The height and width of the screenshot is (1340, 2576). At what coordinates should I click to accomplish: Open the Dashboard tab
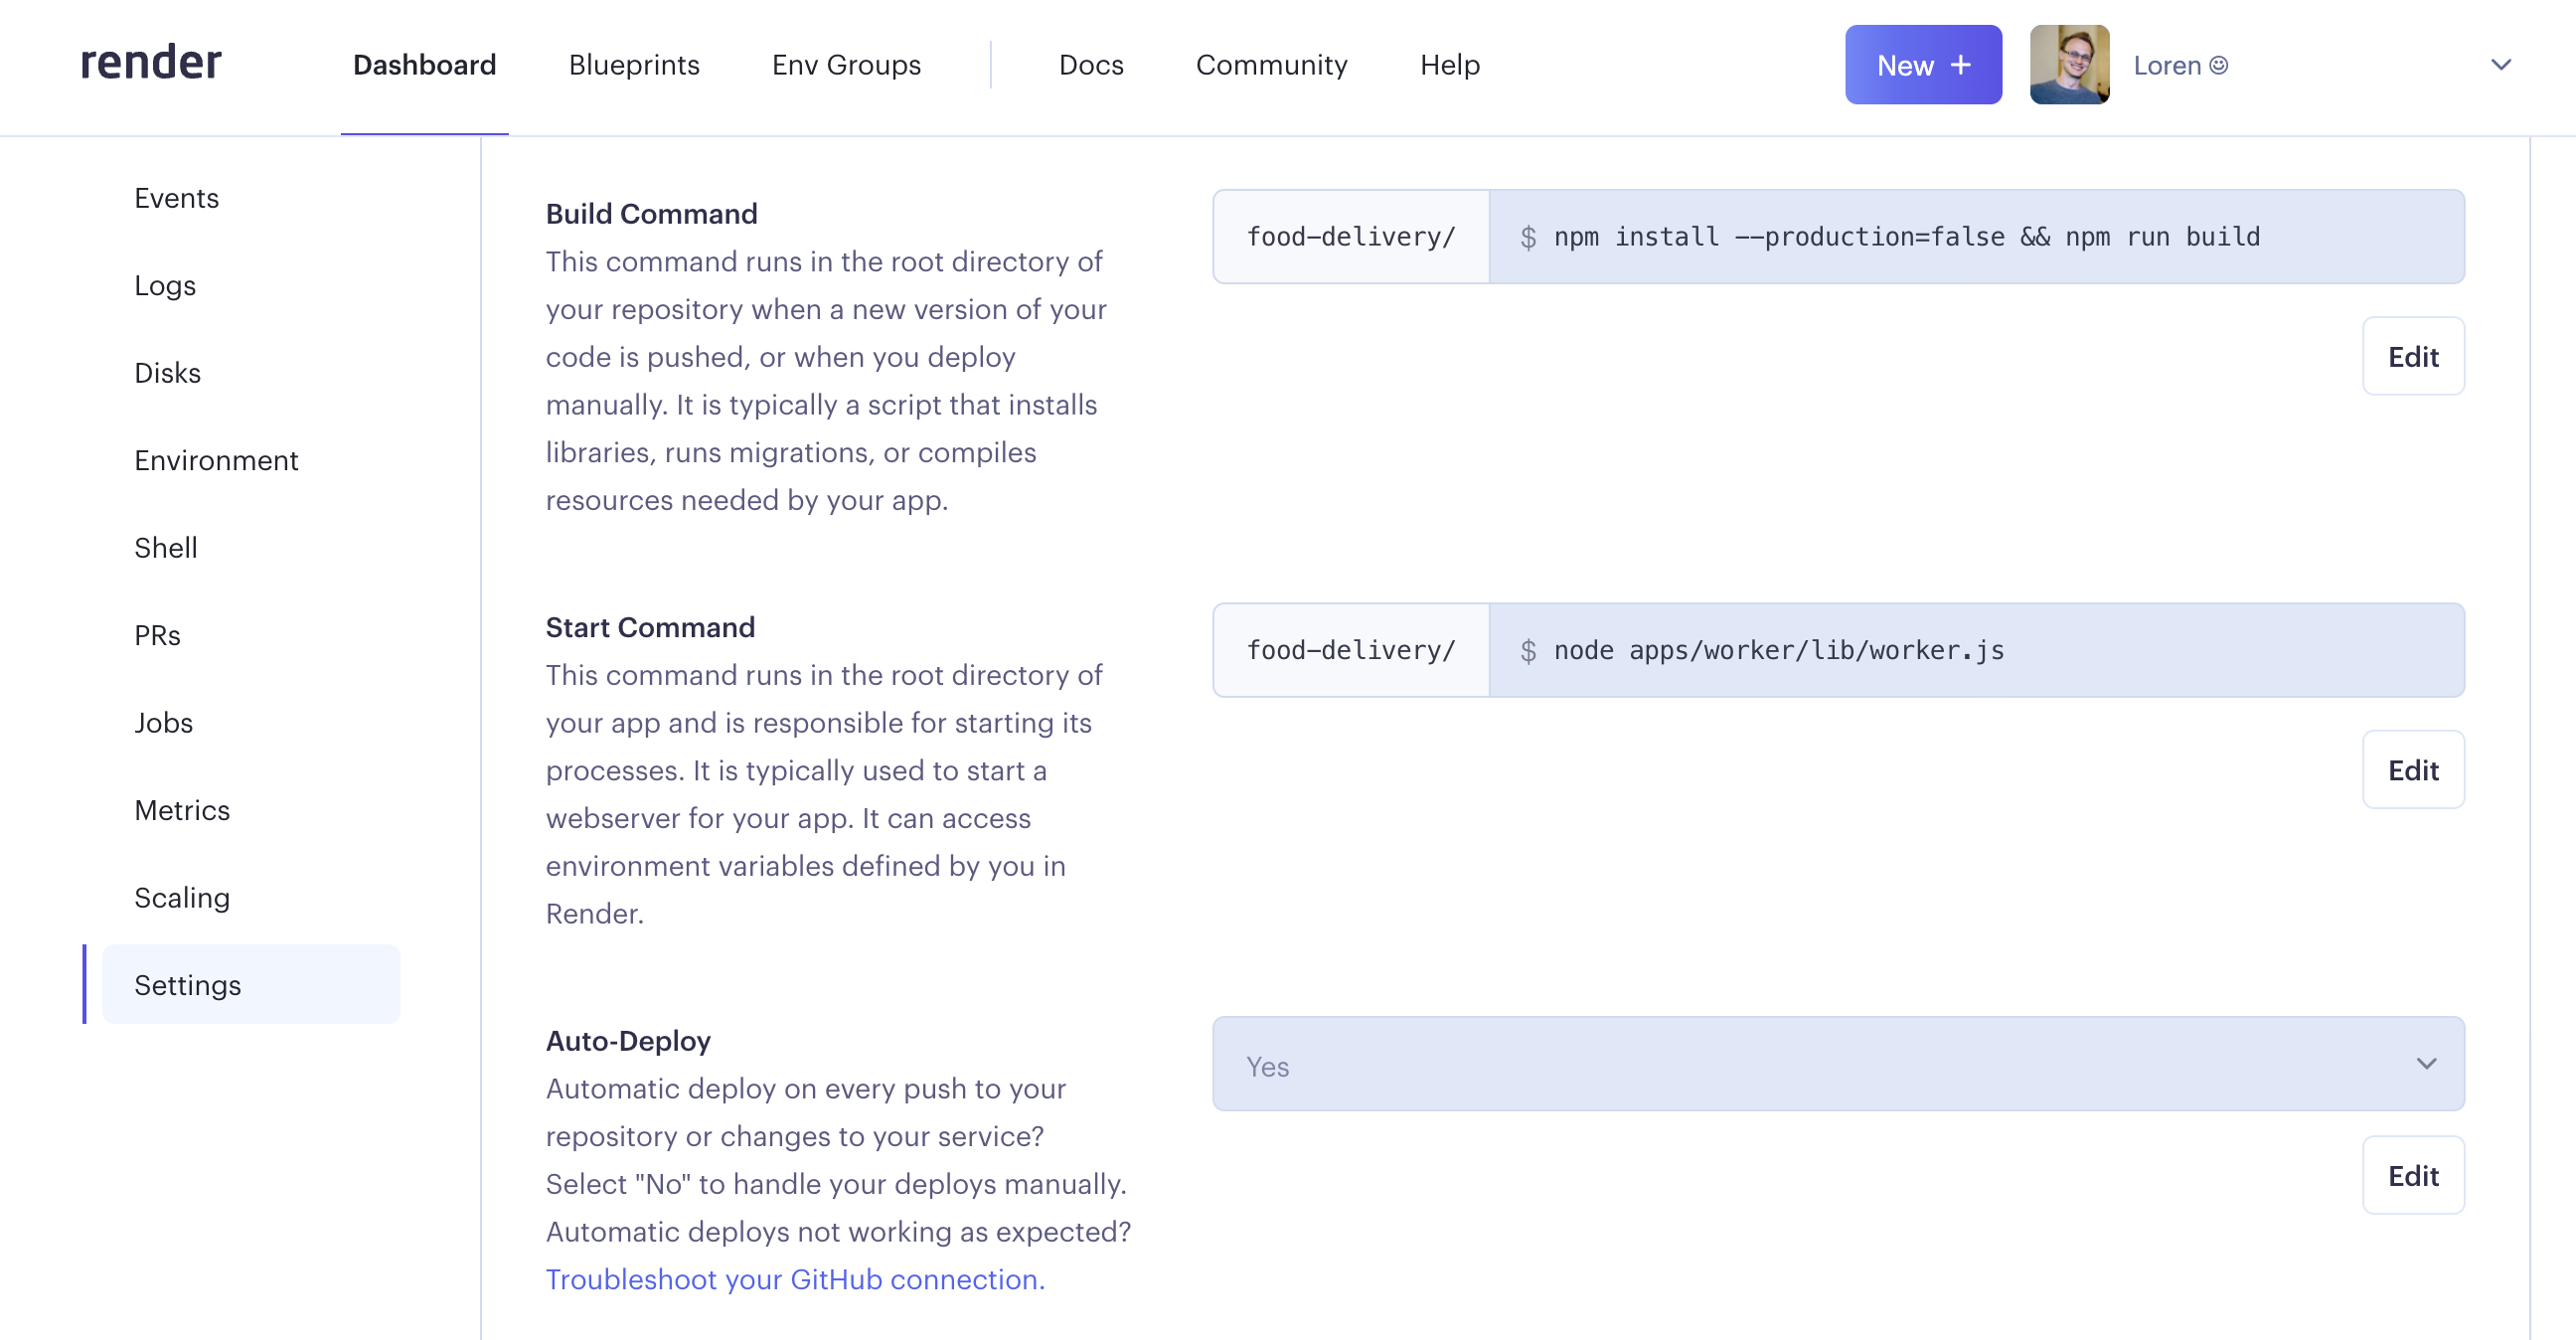[x=424, y=65]
